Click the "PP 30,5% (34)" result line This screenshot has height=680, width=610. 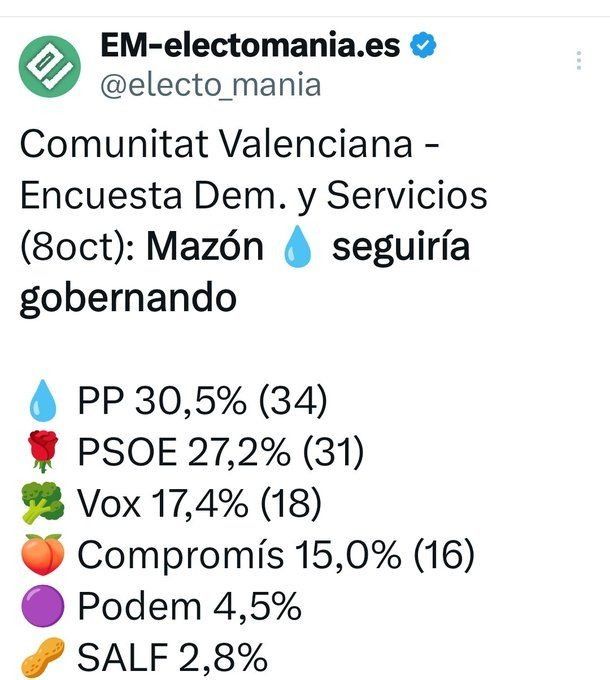[202, 402]
